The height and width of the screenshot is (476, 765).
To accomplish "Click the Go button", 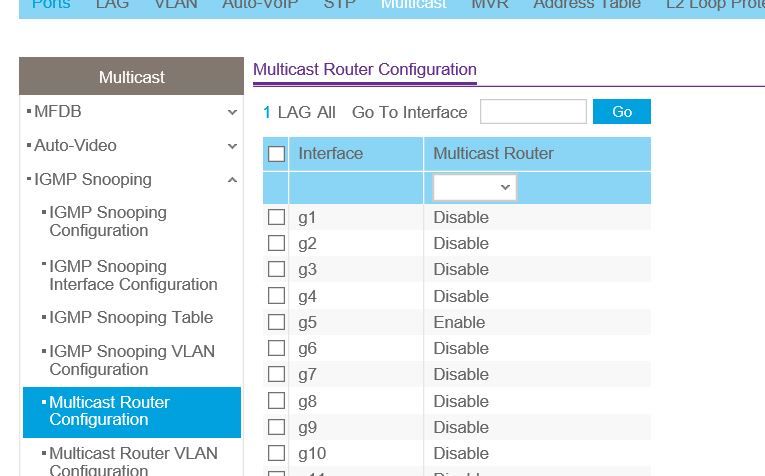I will click(622, 112).
